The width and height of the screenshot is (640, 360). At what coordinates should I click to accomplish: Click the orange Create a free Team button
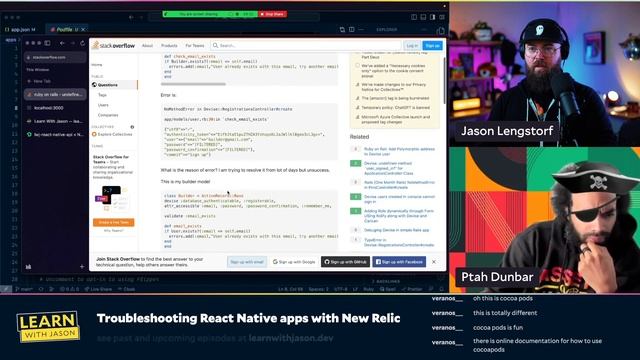(x=113, y=222)
